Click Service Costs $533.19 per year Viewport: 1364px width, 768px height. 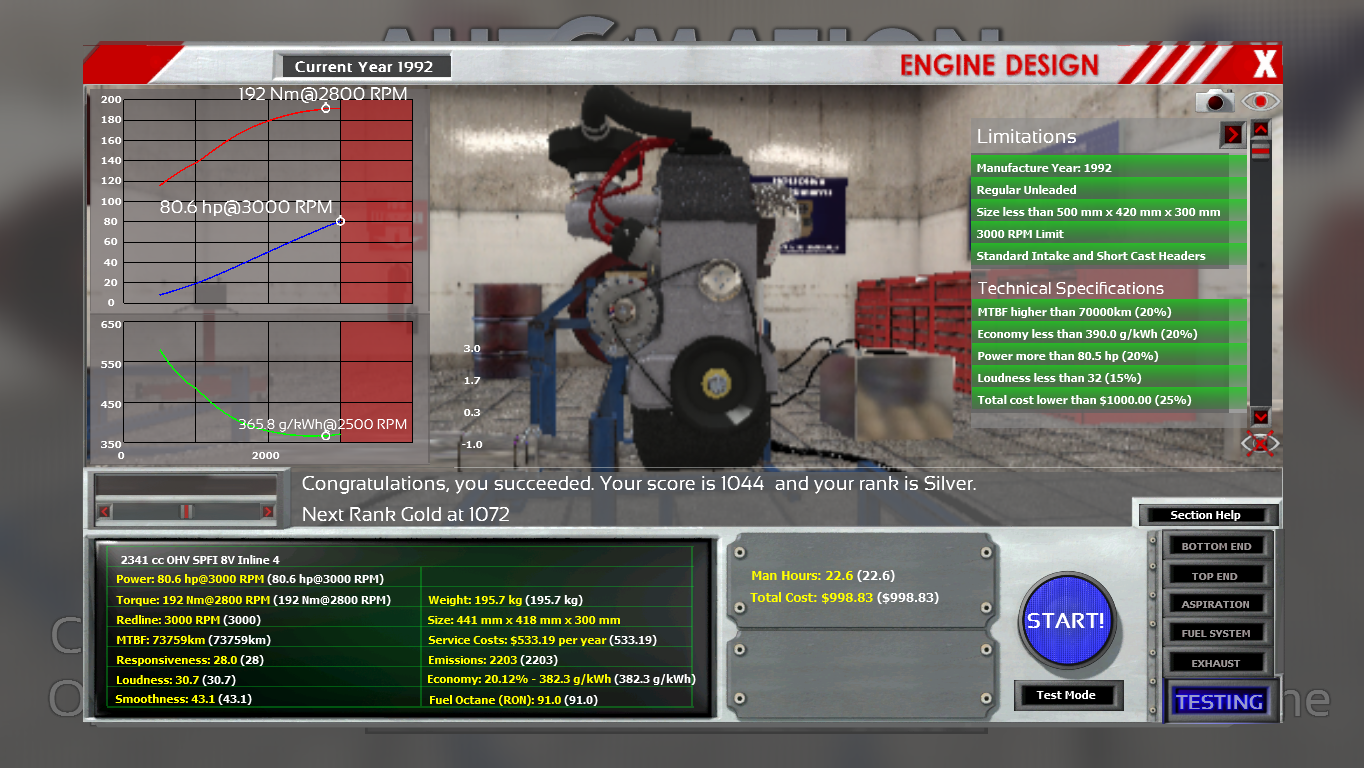tap(543, 640)
